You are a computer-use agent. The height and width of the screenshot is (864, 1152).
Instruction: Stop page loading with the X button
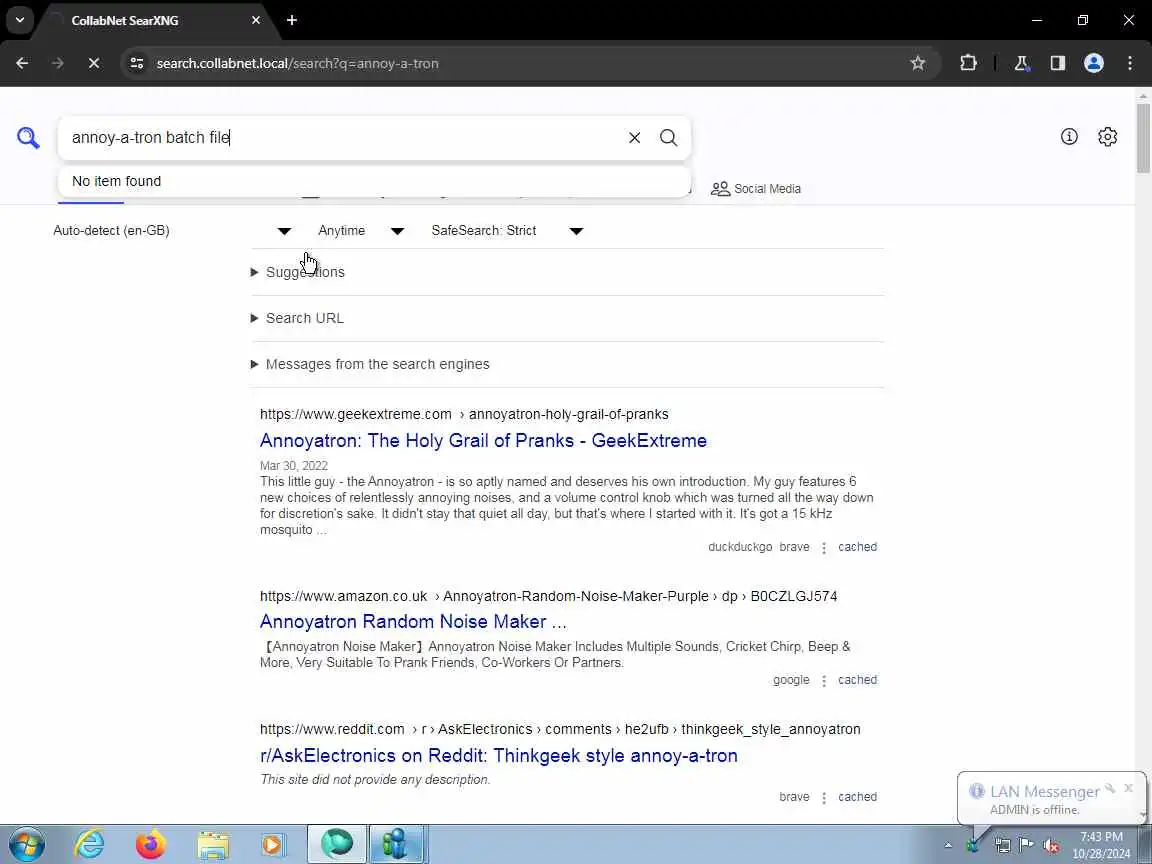pyautogui.click(x=94, y=63)
